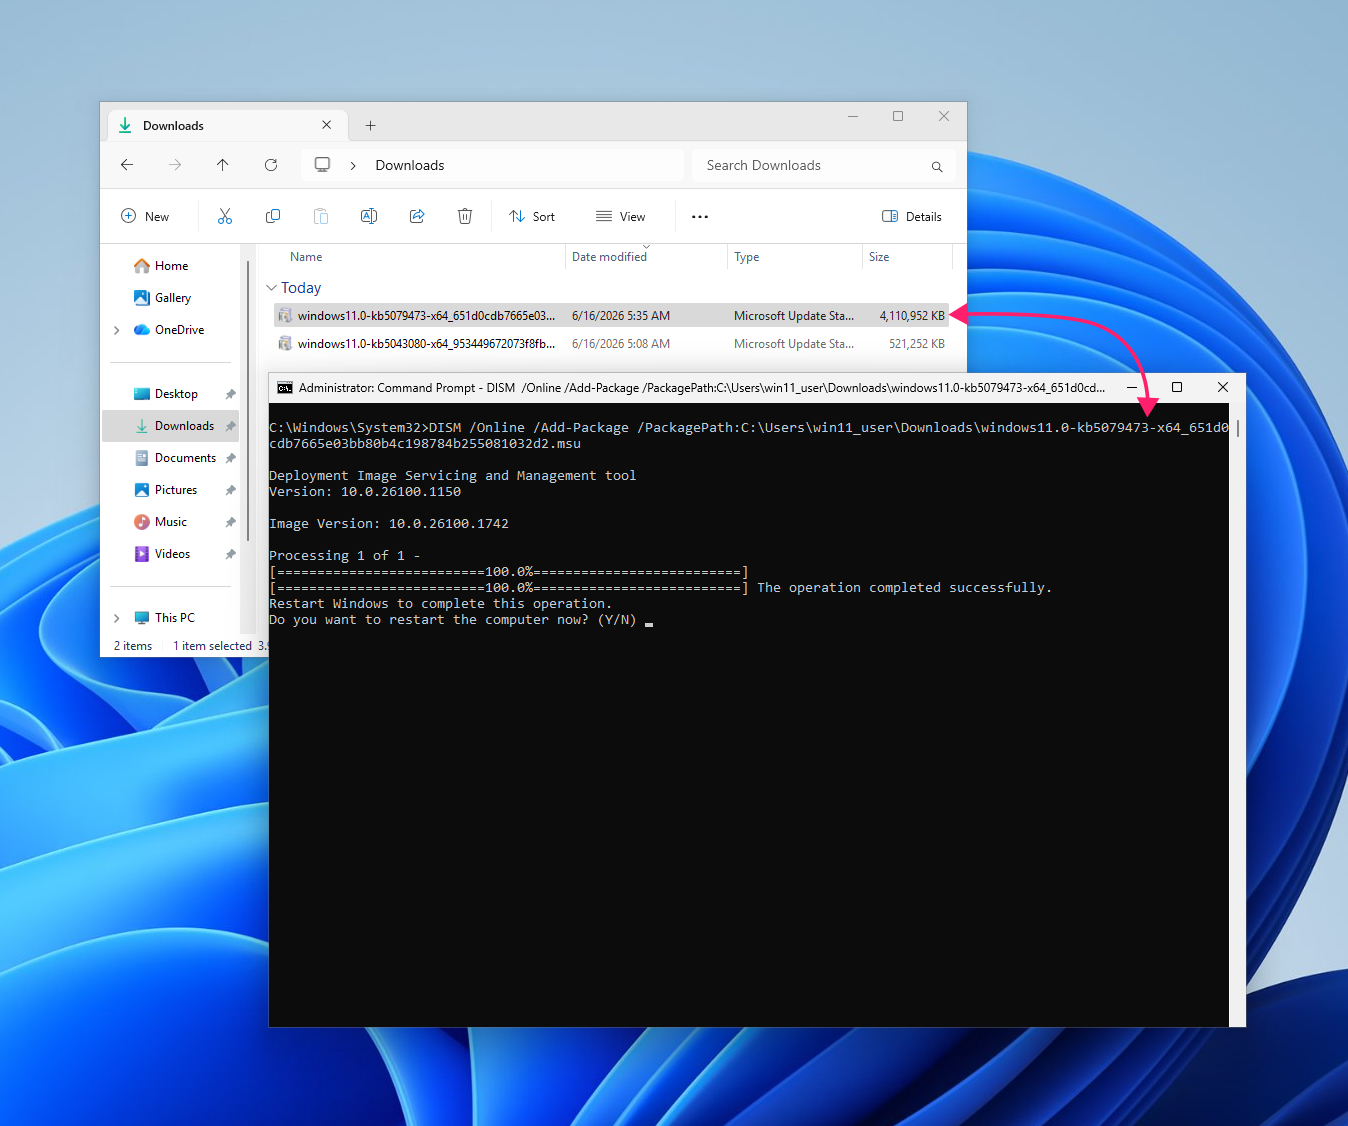Click the Delete trash icon in Explorer
The height and width of the screenshot is (1126, 1348).
click(465, 216)
